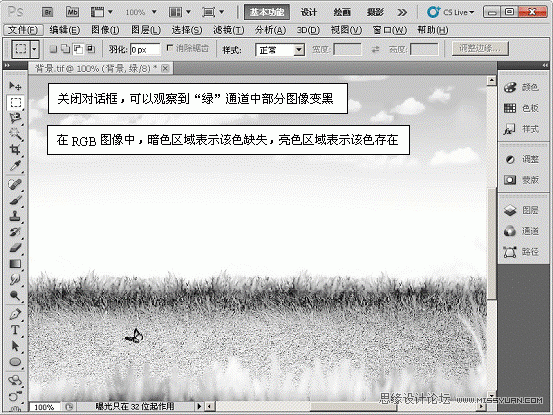This screenshot has height=415, width=553.
Task: Choose Intersect with selection mode
Action: (x=91, y=49)
